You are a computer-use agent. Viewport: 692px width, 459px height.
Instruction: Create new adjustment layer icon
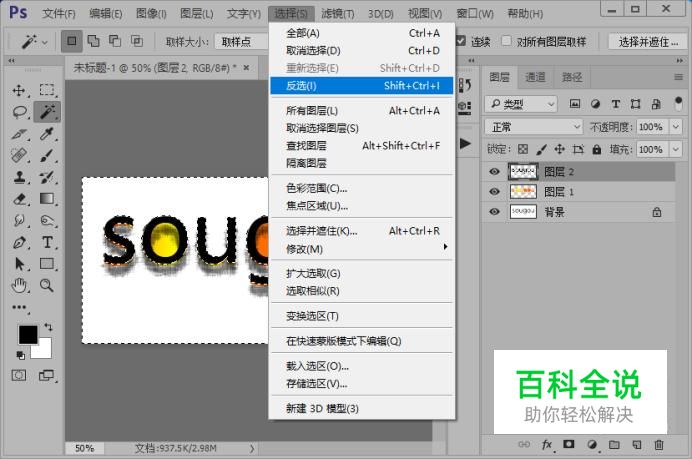click(592, 444)
